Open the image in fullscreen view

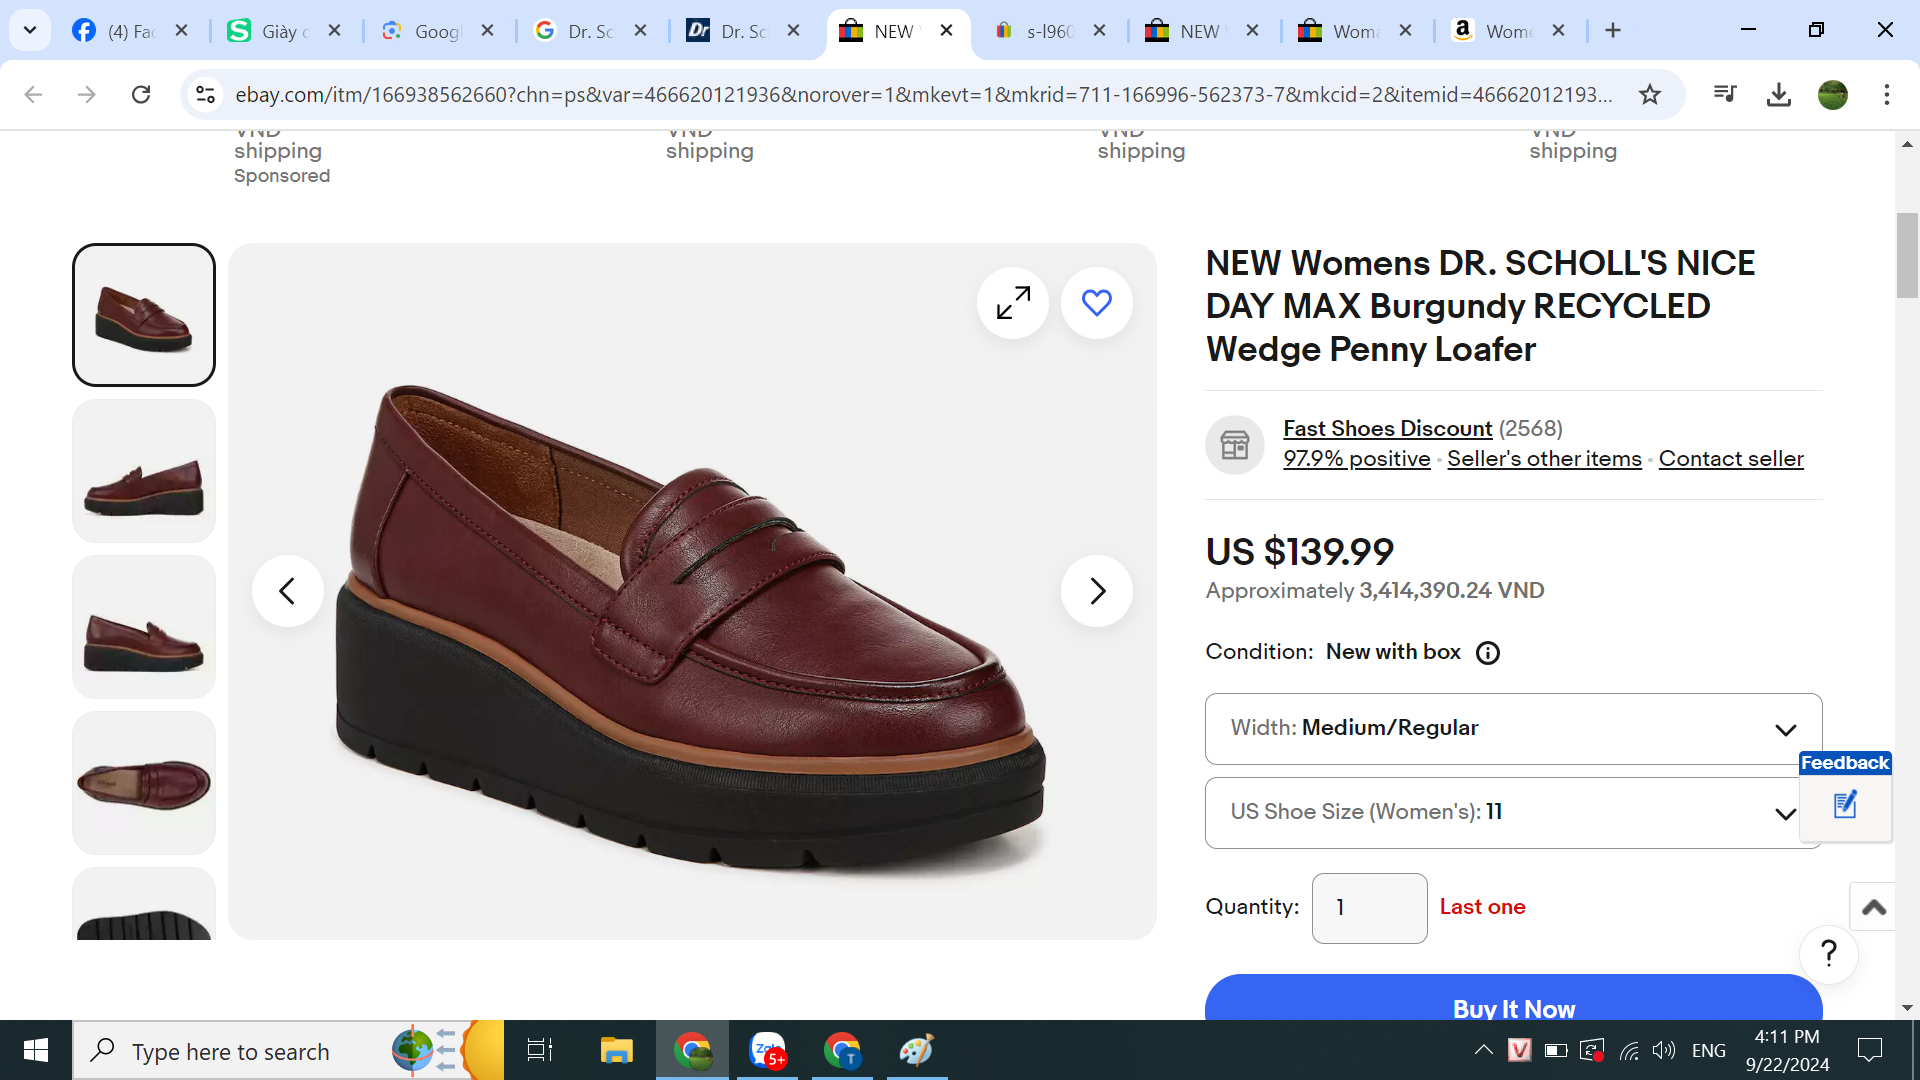[1013, 303]
